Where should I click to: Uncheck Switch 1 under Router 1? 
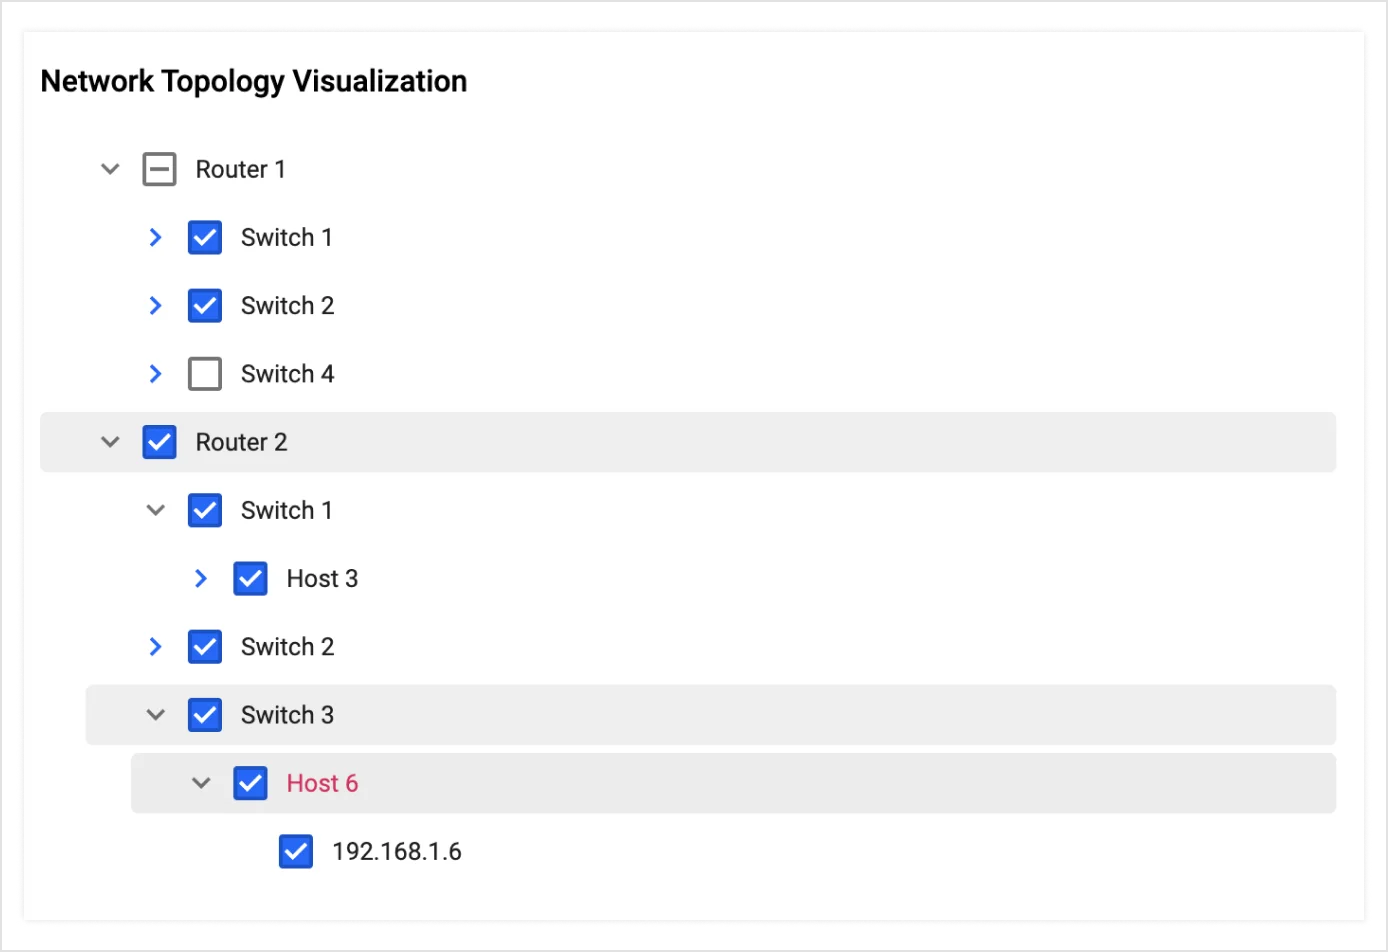pyautogui.click(x=205, y=237)
